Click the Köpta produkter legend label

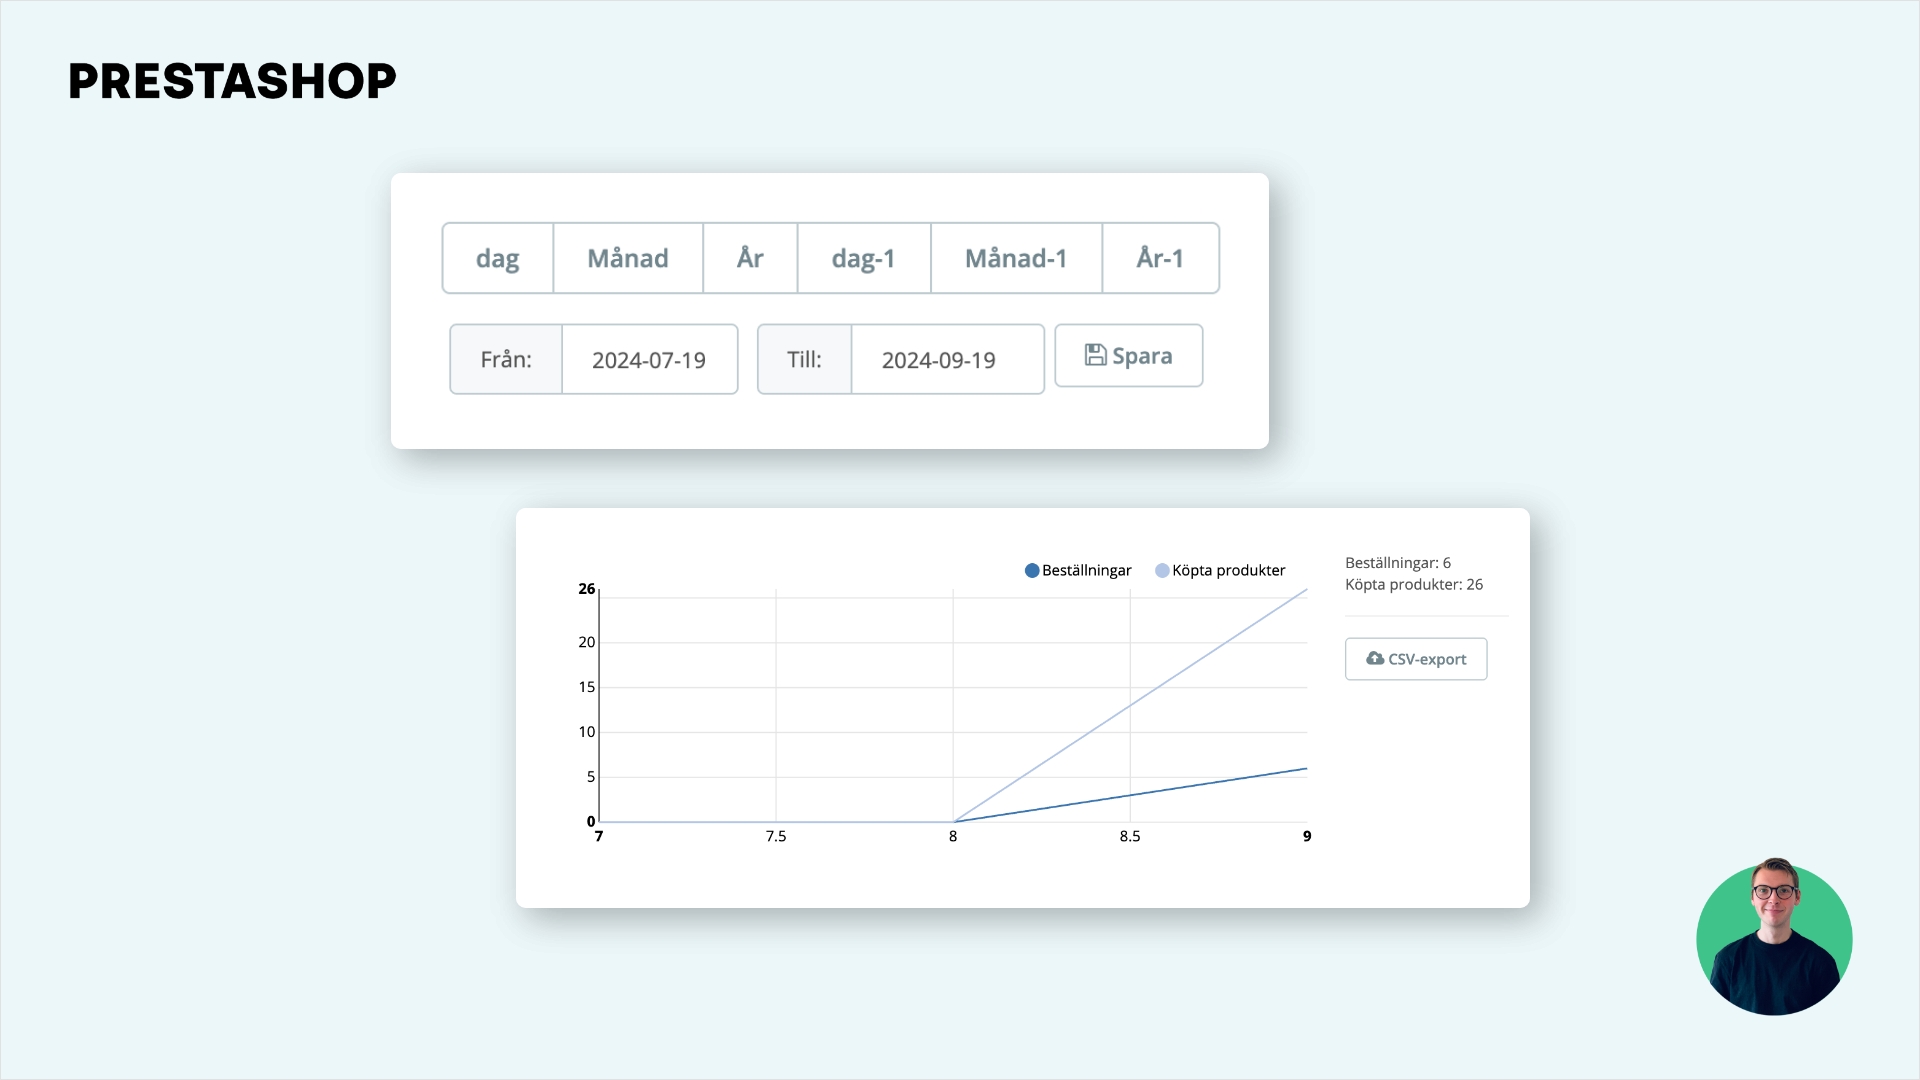point(1229,570)
